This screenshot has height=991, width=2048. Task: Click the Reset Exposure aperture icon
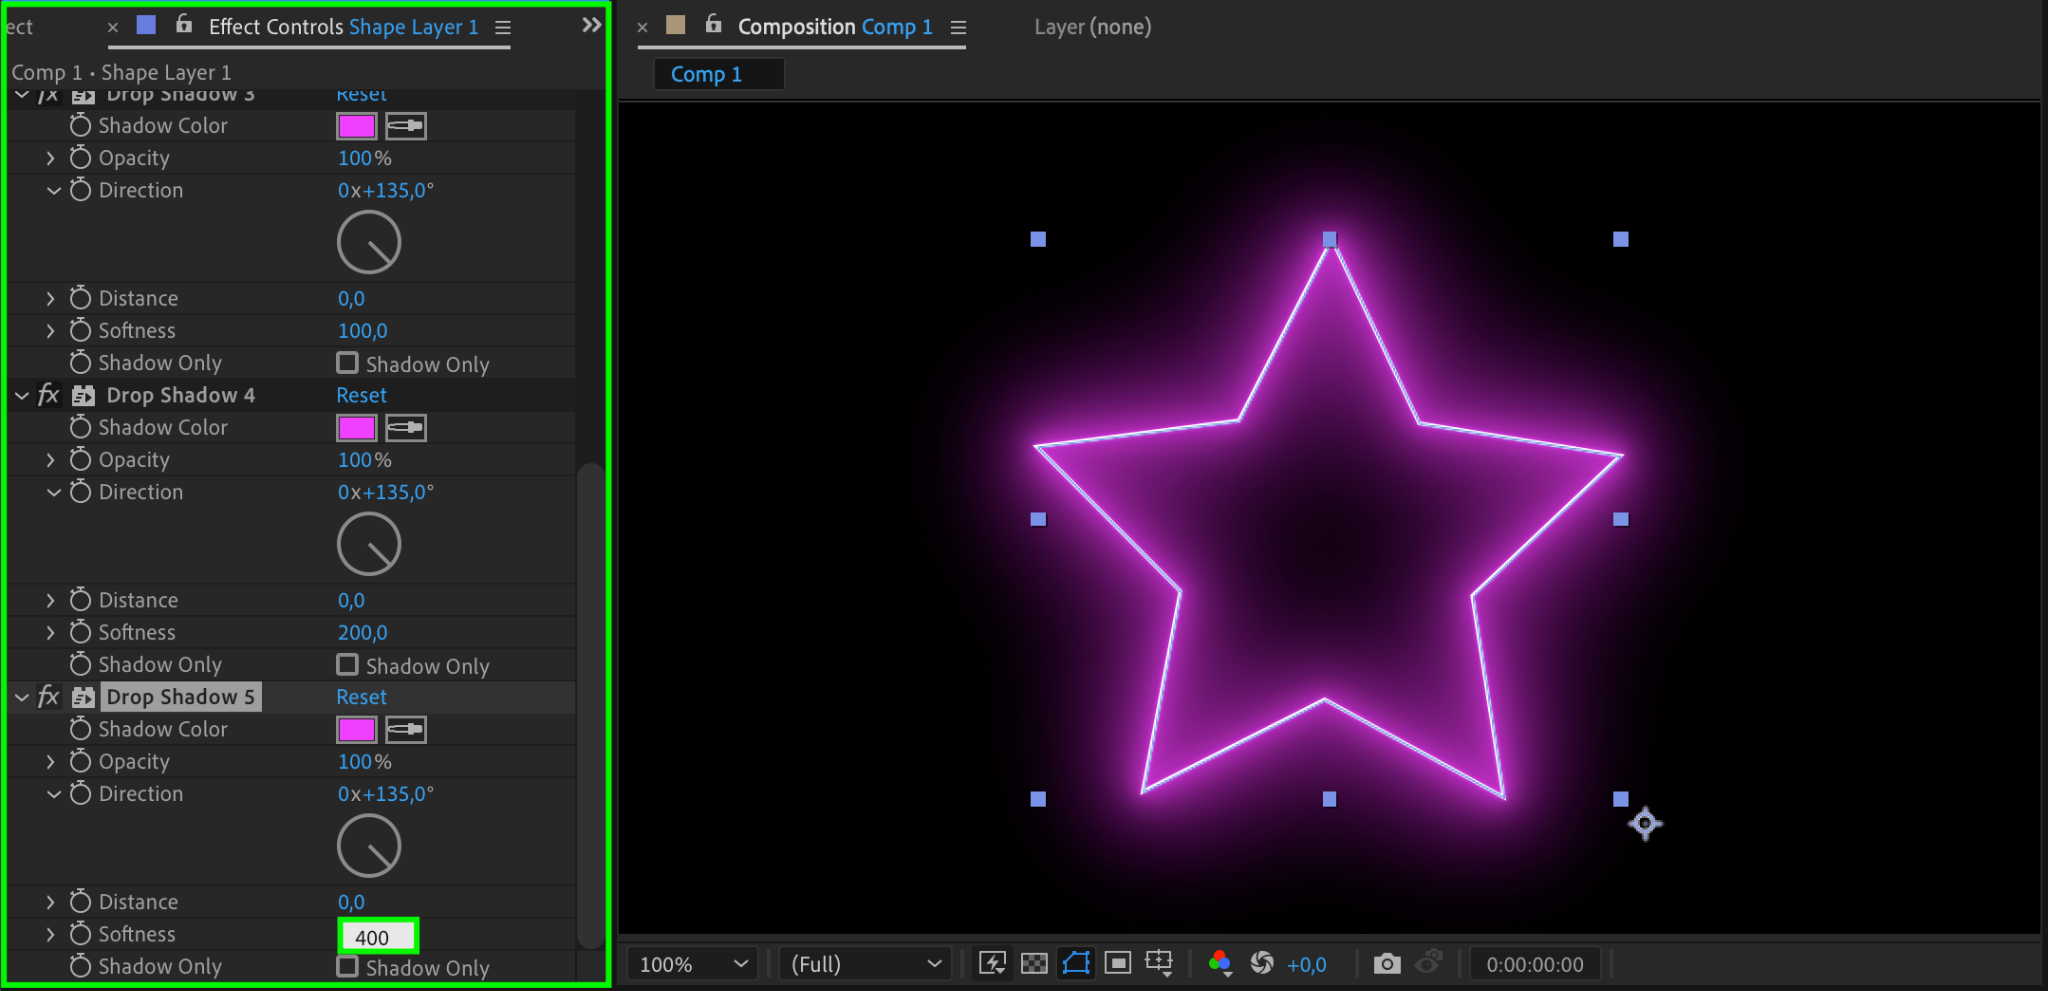1262,963
